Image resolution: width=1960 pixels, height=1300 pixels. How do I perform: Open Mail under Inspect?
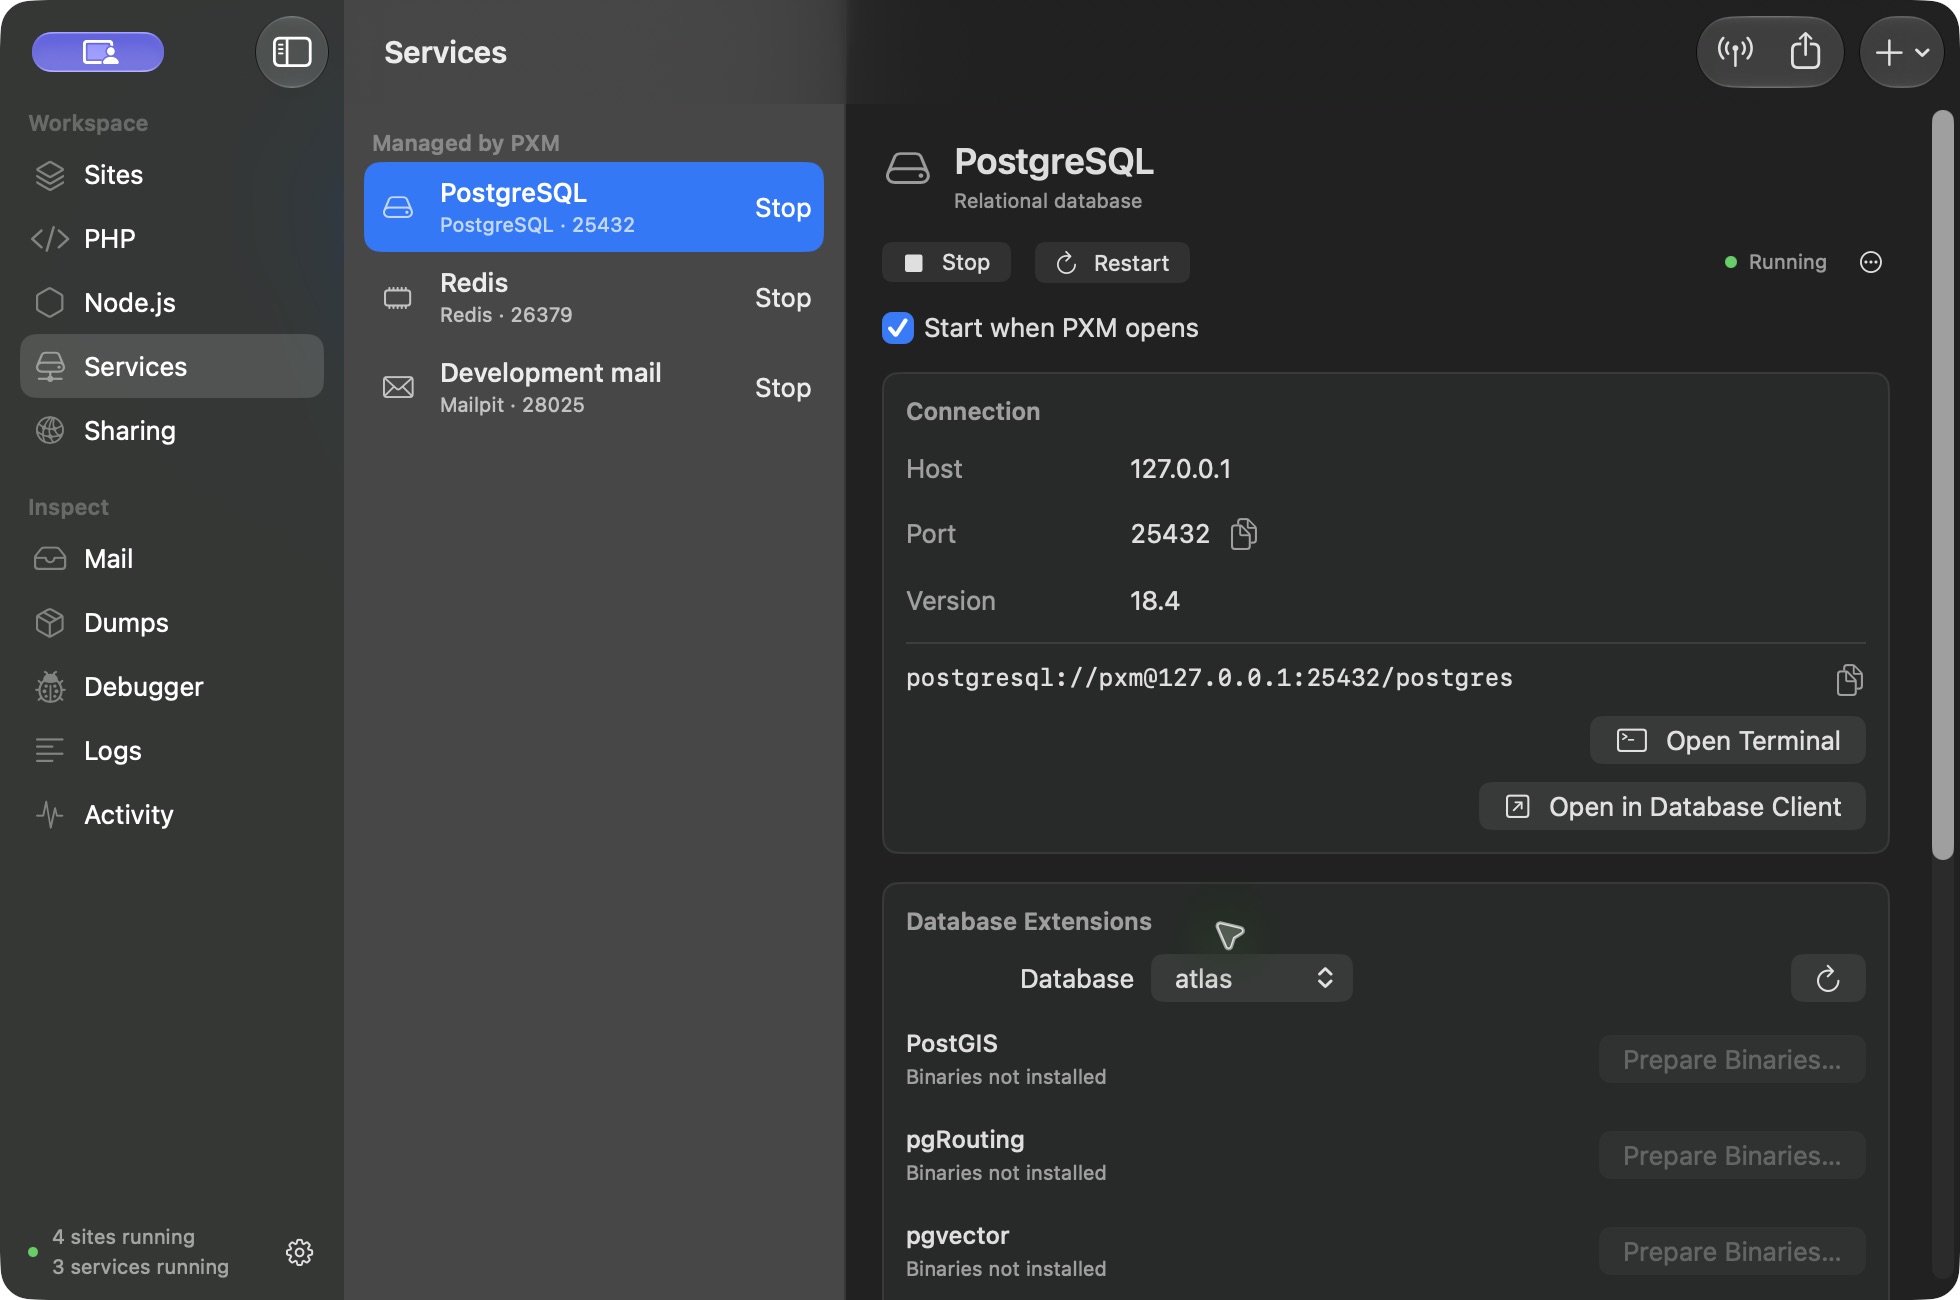172,559
